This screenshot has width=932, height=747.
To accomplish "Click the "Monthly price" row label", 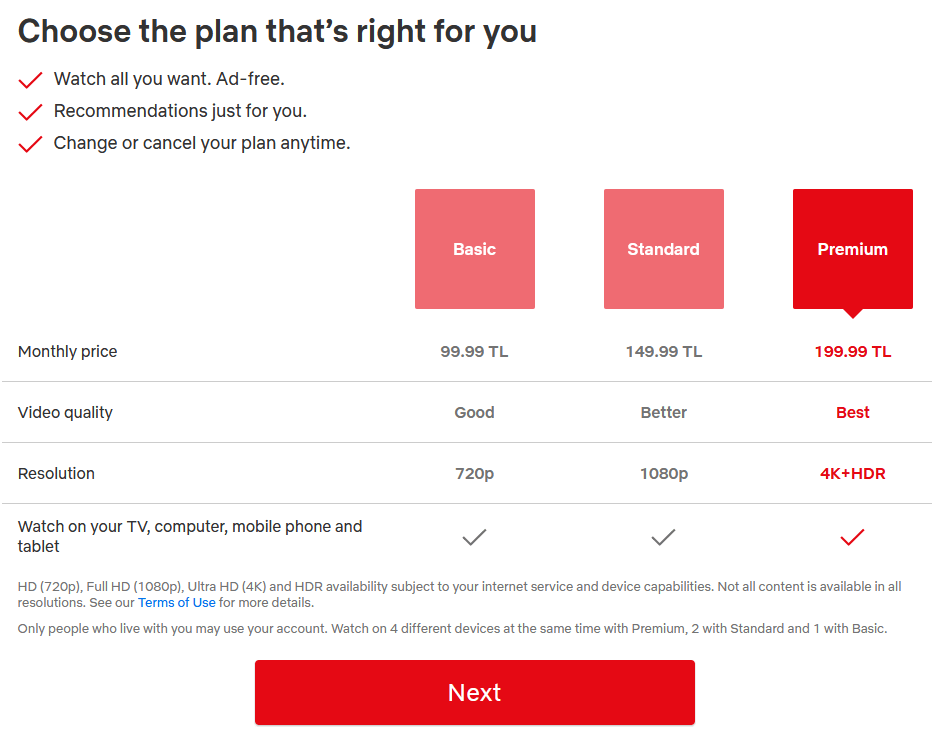I will coord(67,351).
